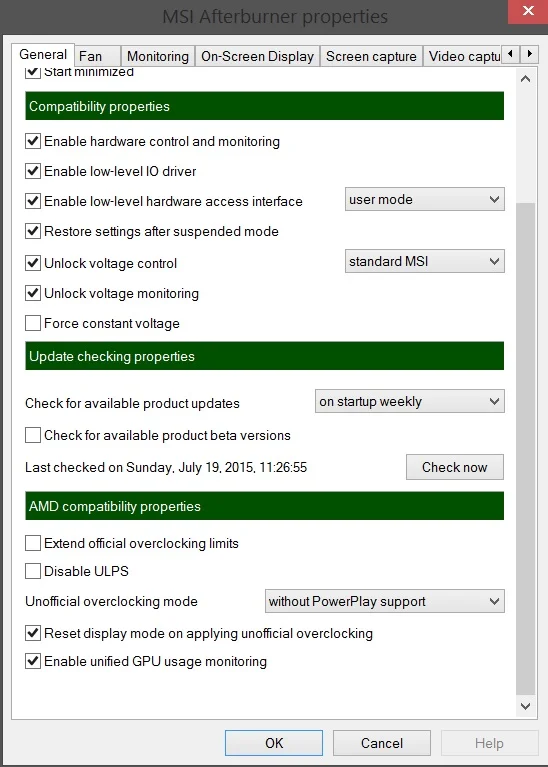
Task: Click the AMD compatibility properties header
Action: pyautogui.click(x=264, y=506)
